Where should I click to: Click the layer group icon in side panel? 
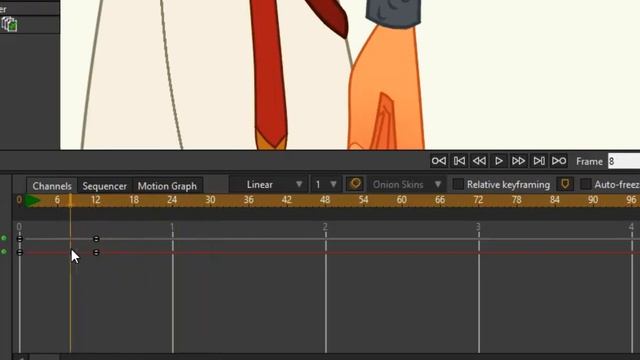coord(9,24)
